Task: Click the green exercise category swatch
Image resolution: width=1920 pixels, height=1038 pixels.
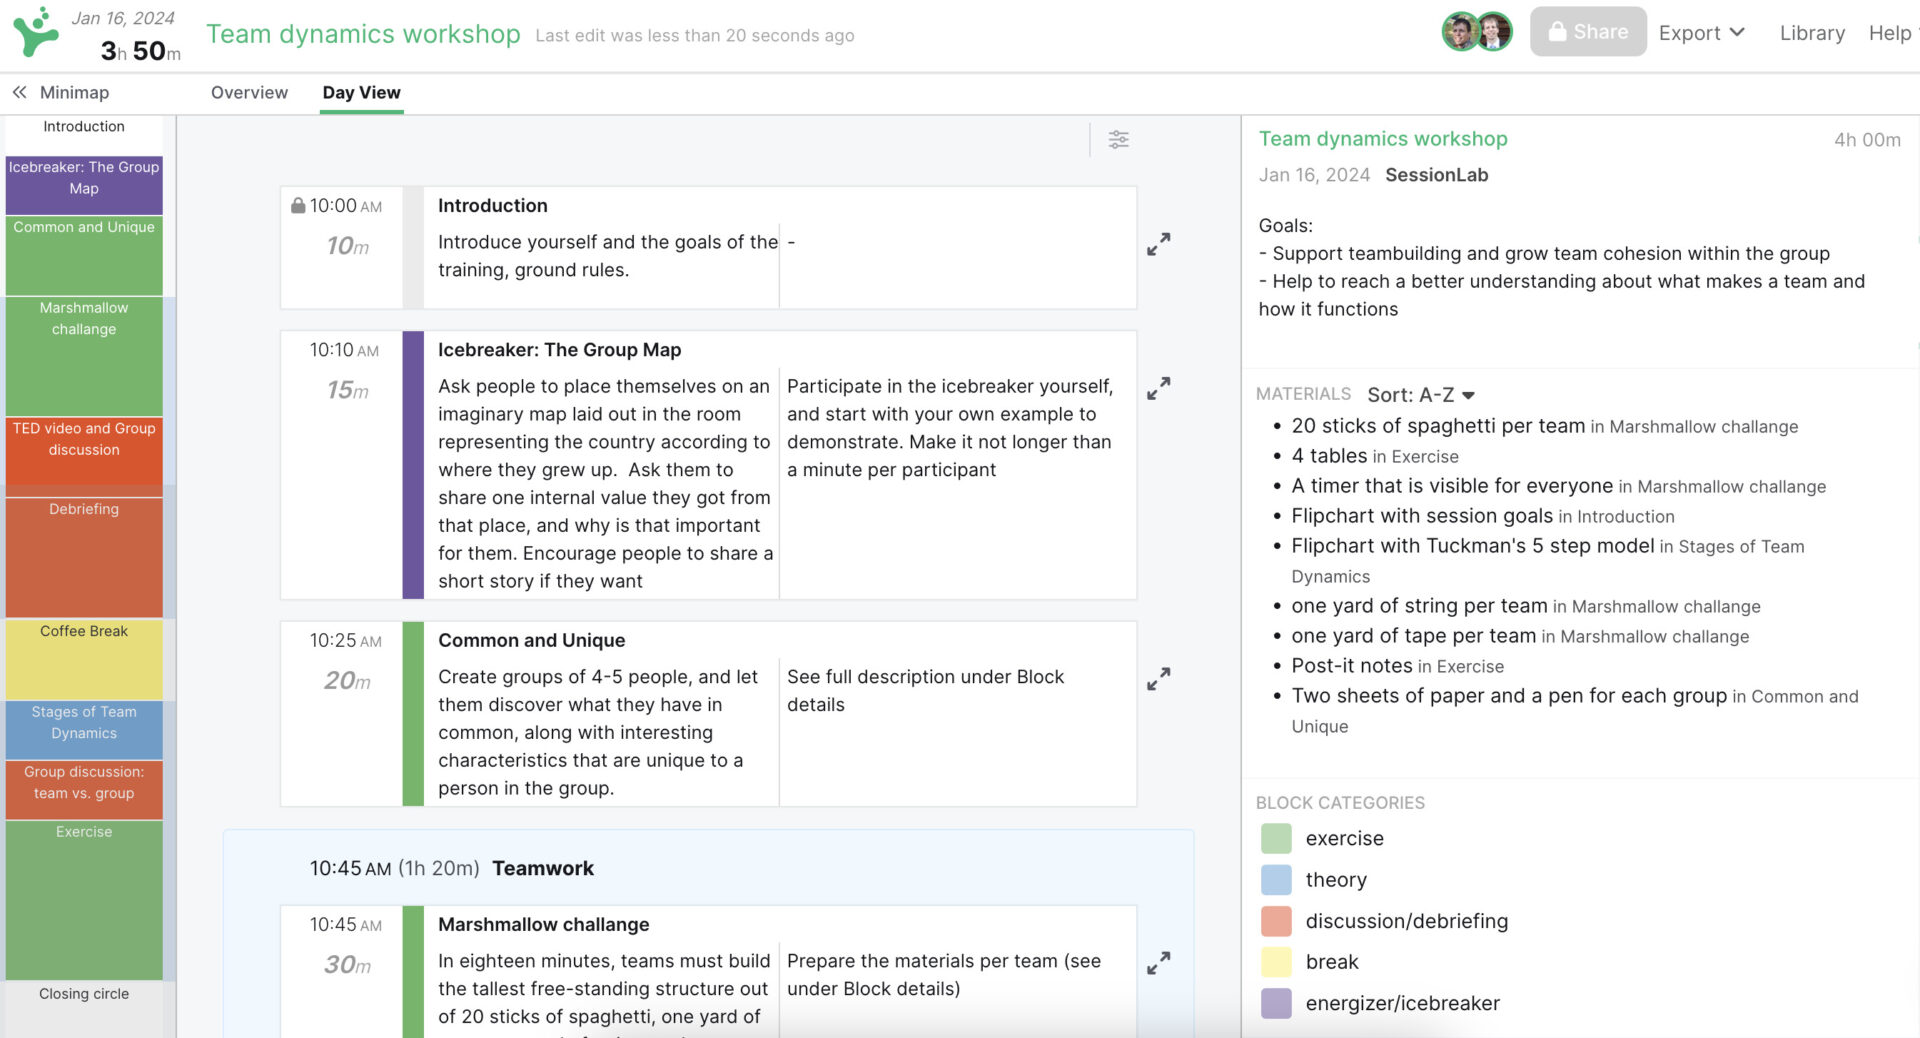Action: click(x=1276, y=838)
